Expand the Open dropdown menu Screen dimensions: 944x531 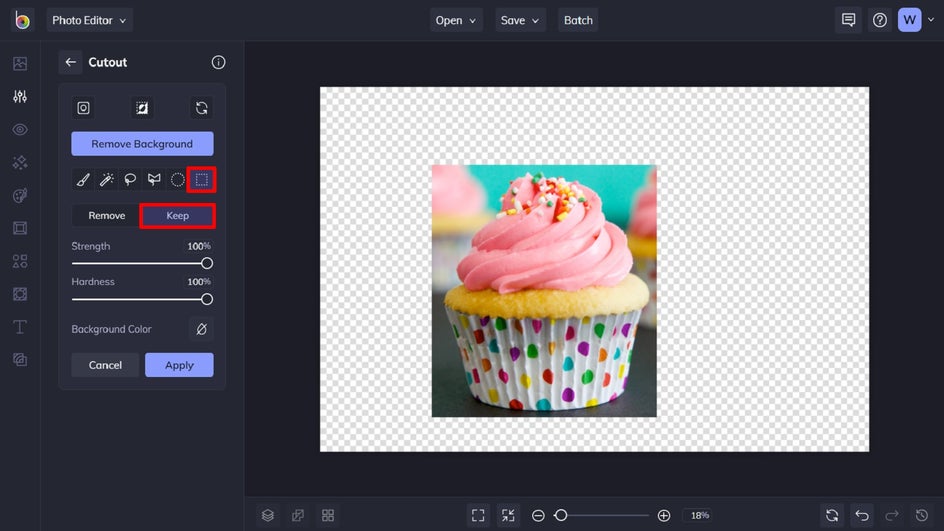tap(456, 20)
